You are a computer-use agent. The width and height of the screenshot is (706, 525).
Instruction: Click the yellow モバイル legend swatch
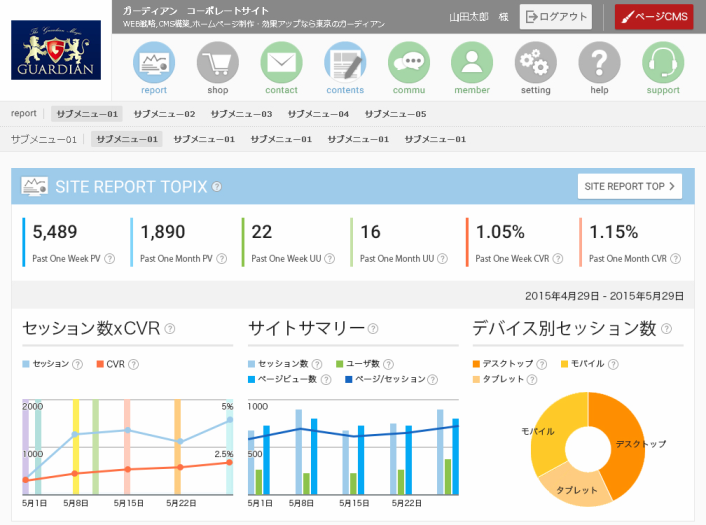[565, 364]
